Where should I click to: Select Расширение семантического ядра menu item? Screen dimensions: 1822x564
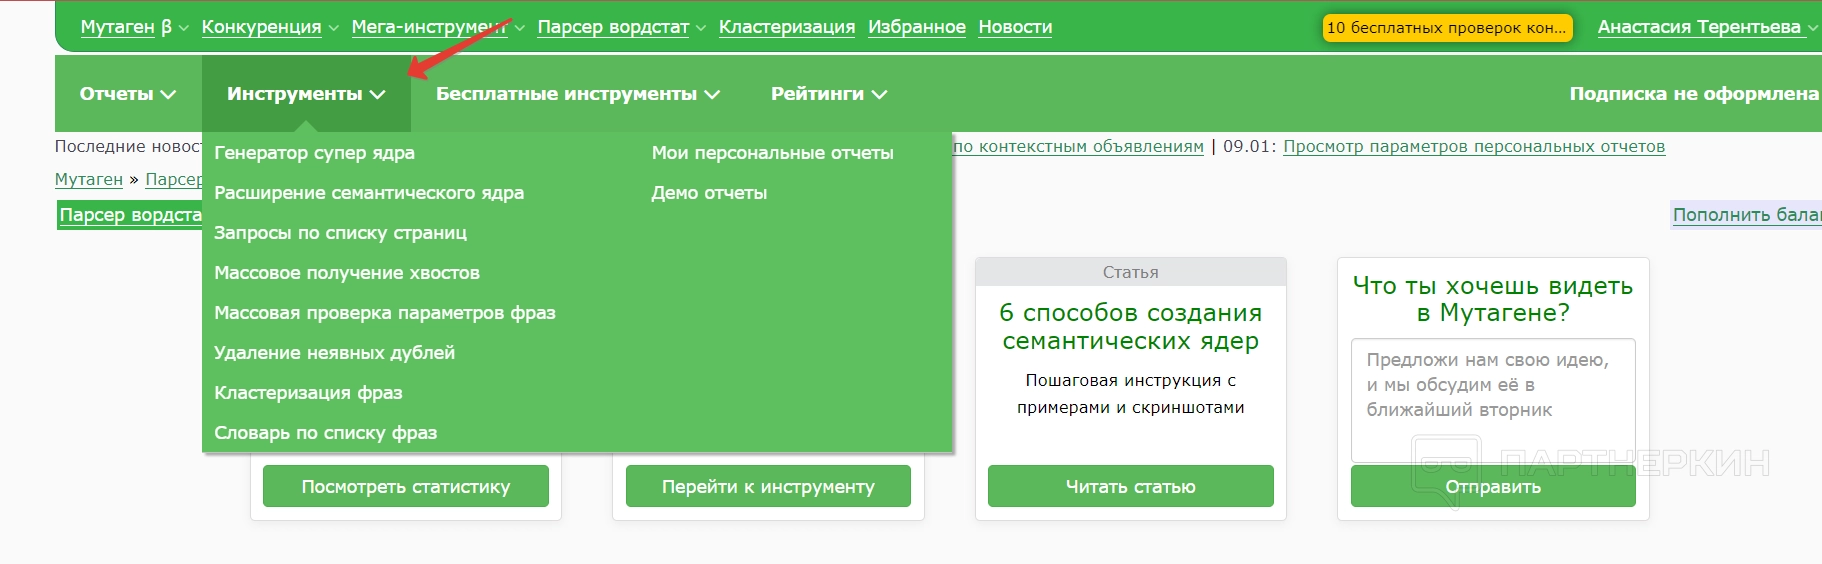click(369, 193)
